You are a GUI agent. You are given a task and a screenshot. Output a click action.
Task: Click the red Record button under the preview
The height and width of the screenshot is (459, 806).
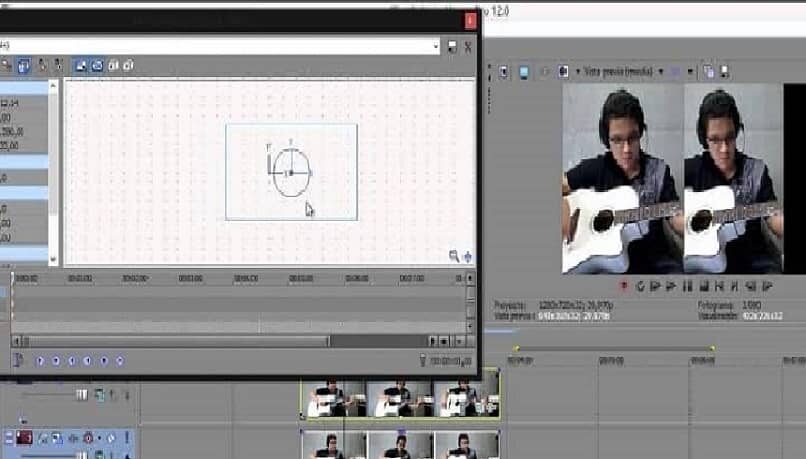[624, 286]
